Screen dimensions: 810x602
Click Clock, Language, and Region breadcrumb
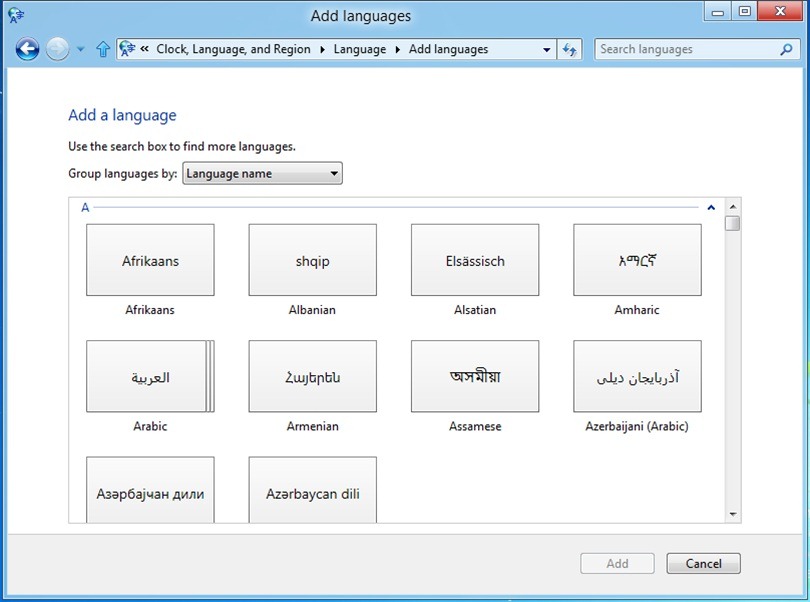233,49
